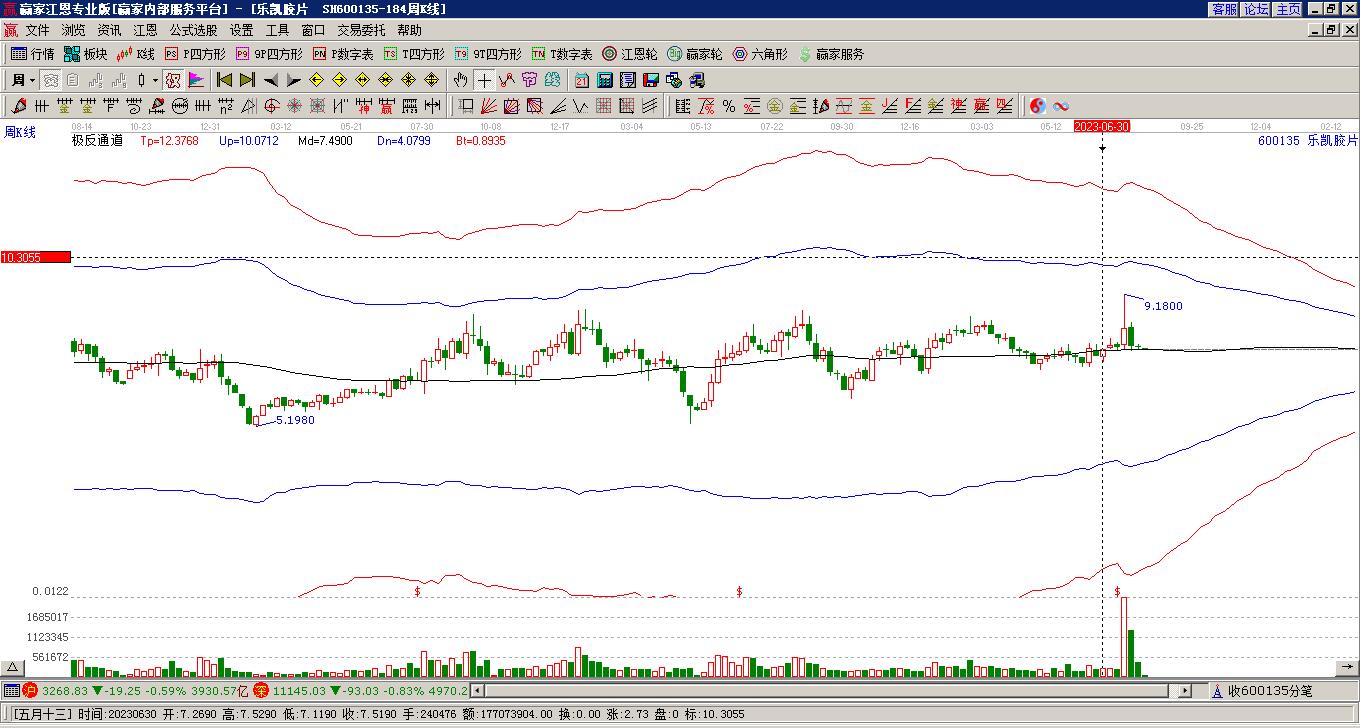This screenshot has height=728, width=1360.
Task: Select the yin-yang Taiji icon
Action: coord(1037,106)
